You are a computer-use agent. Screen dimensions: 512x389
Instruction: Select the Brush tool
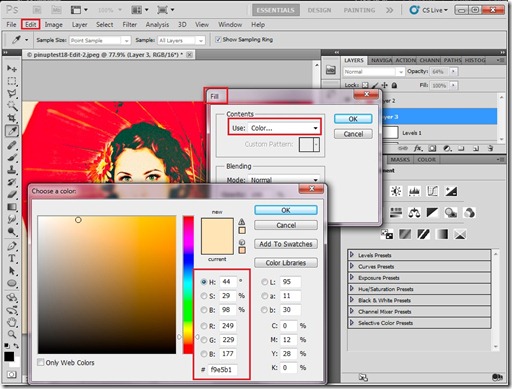pyautogui.click(x=12, y=157)
